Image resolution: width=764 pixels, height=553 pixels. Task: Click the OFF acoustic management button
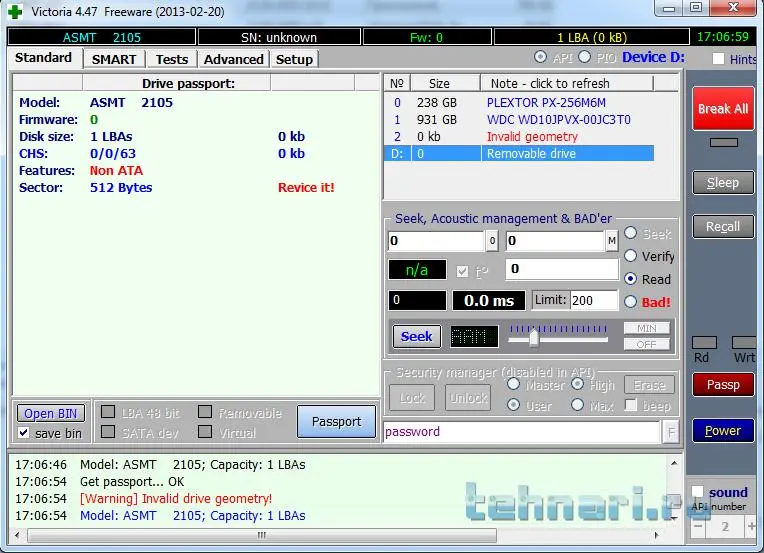(x=646, y=344)
